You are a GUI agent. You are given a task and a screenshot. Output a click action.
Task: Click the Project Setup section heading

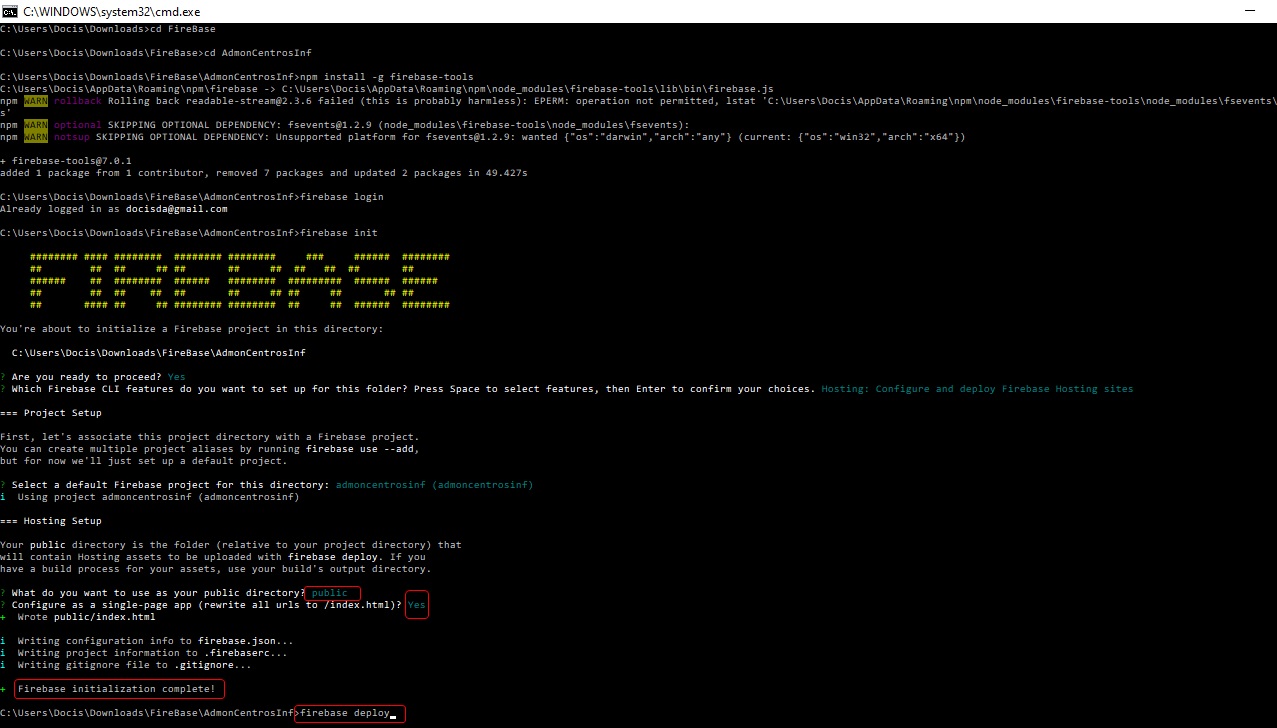point(63,413)
